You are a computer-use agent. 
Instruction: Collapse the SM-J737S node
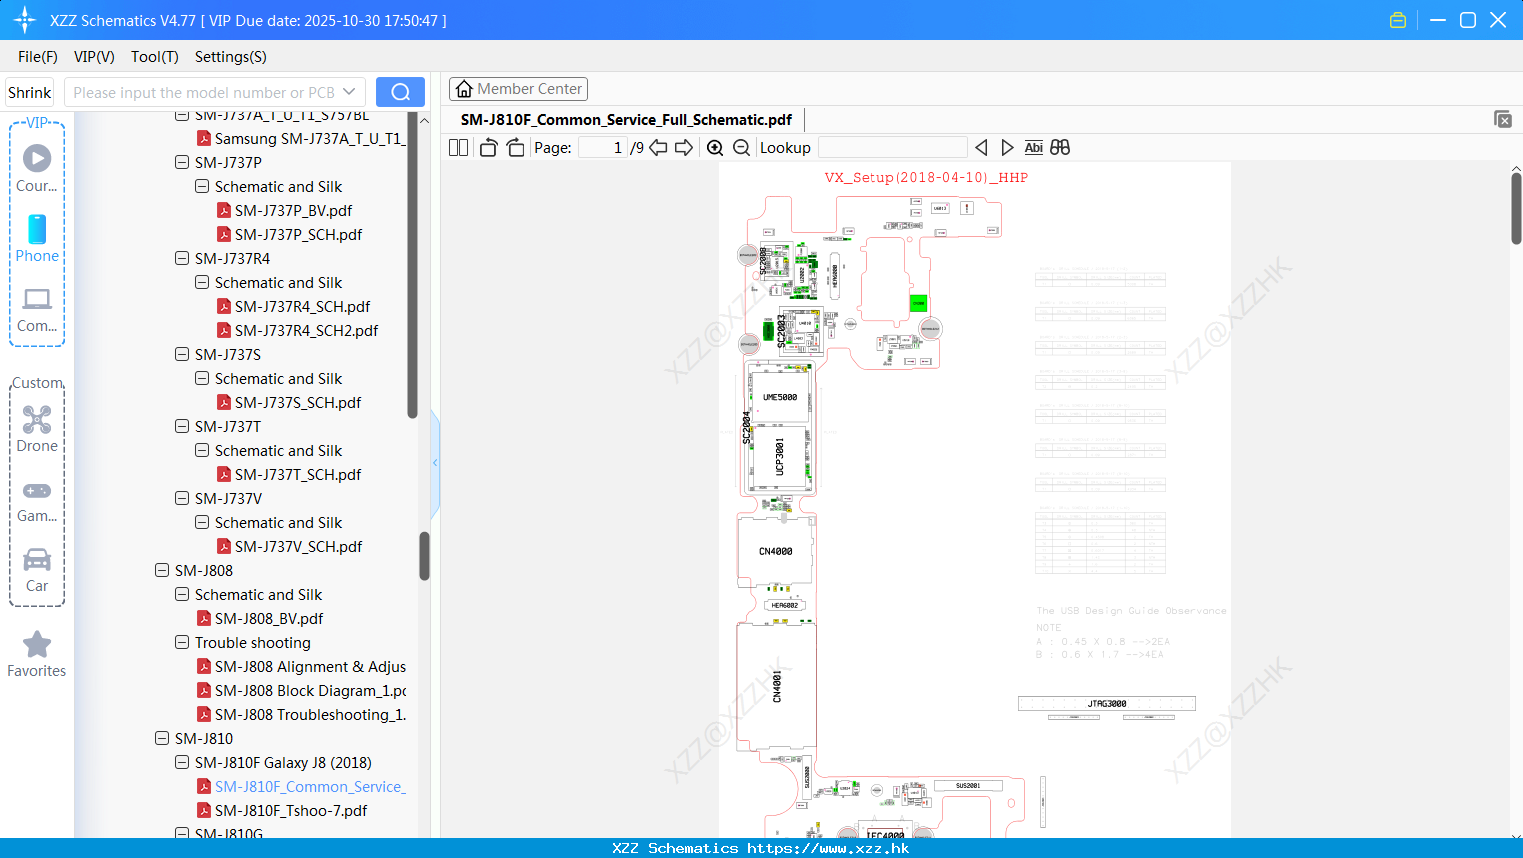click(x=182, y=354)
